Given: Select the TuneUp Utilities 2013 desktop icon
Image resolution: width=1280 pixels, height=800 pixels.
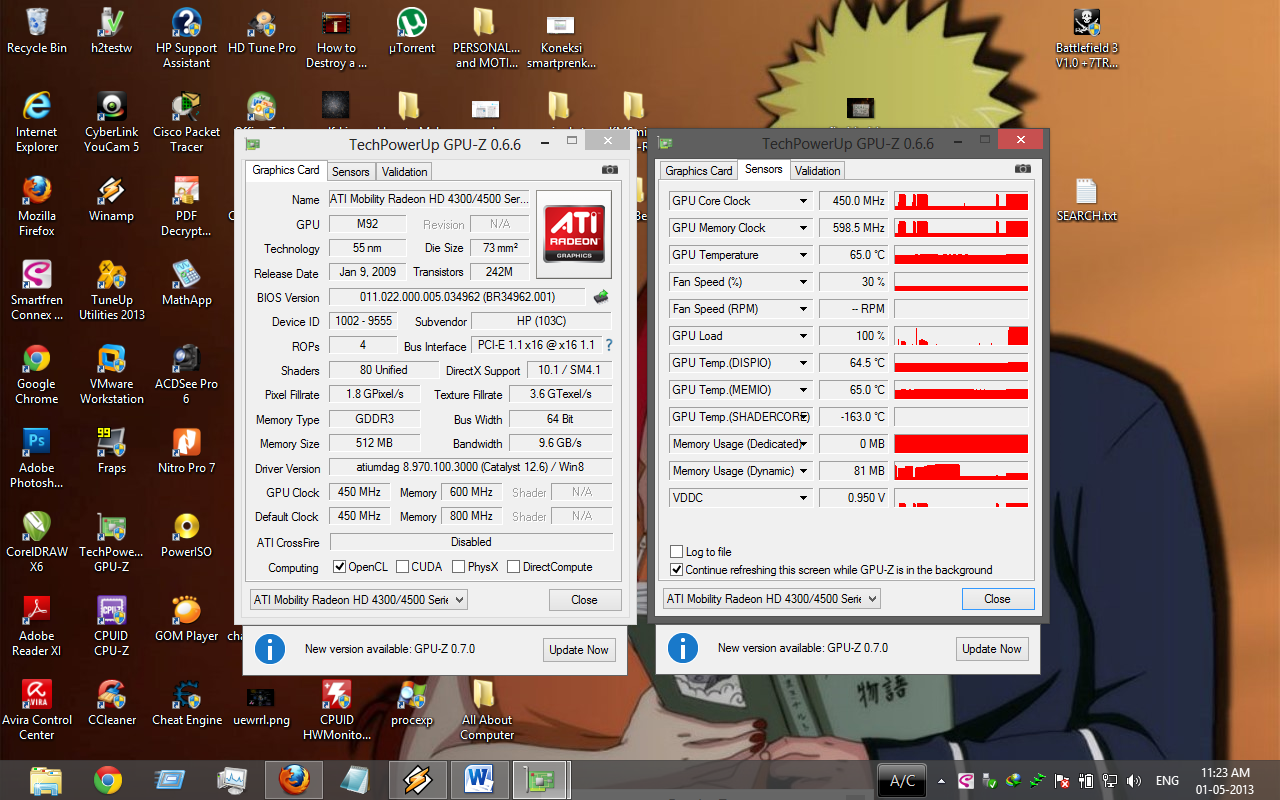Looking at the screenshot, I should 112,291.
